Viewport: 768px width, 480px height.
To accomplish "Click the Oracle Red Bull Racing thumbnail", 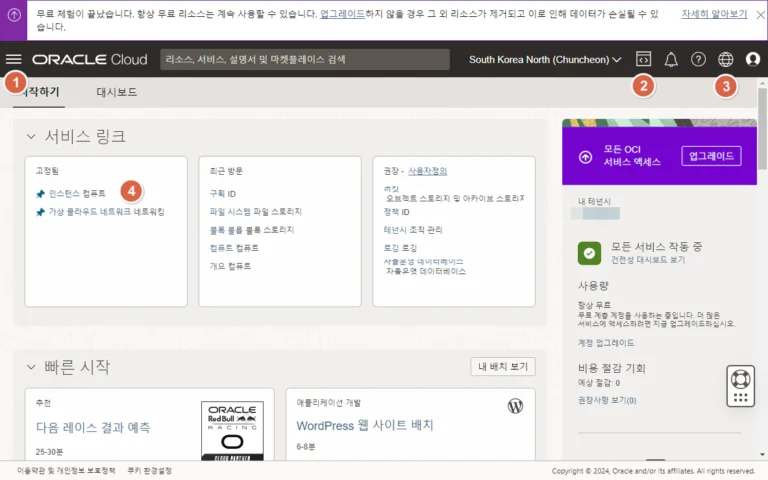I will (232, 431).
